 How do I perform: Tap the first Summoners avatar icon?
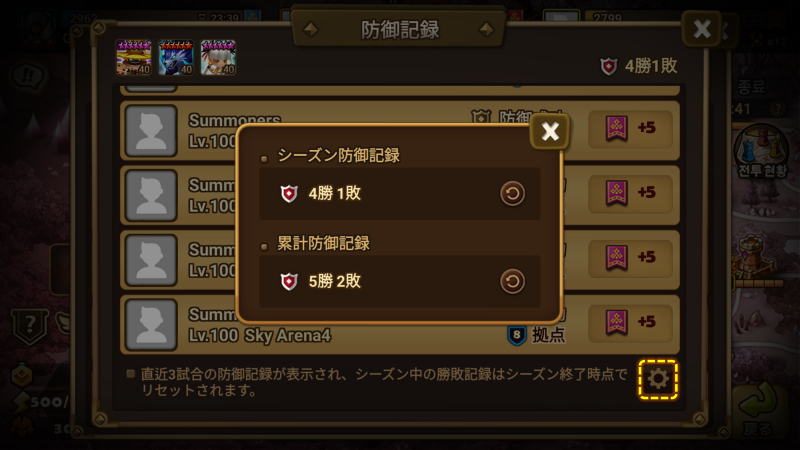point(151,131)
